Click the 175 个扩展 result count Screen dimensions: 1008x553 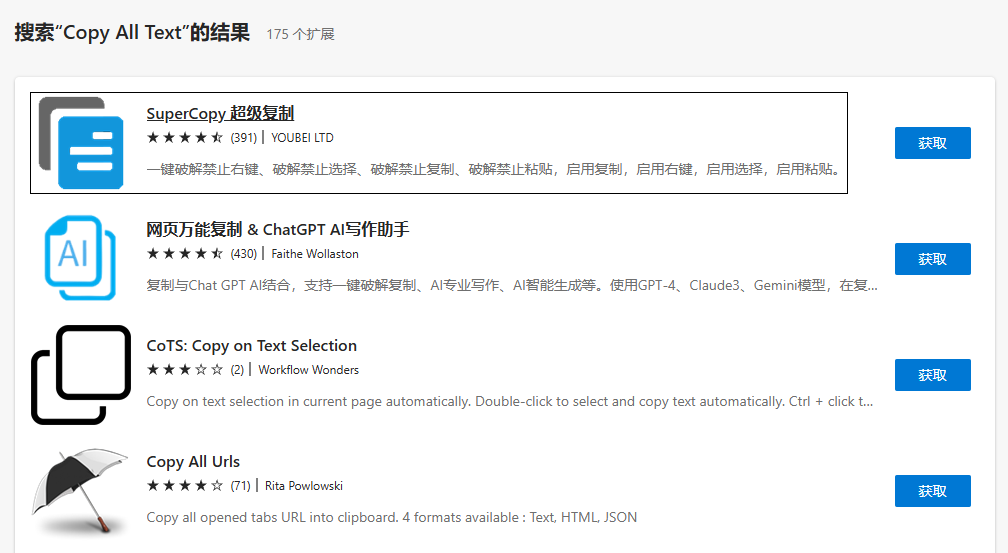tap(300, 34)
